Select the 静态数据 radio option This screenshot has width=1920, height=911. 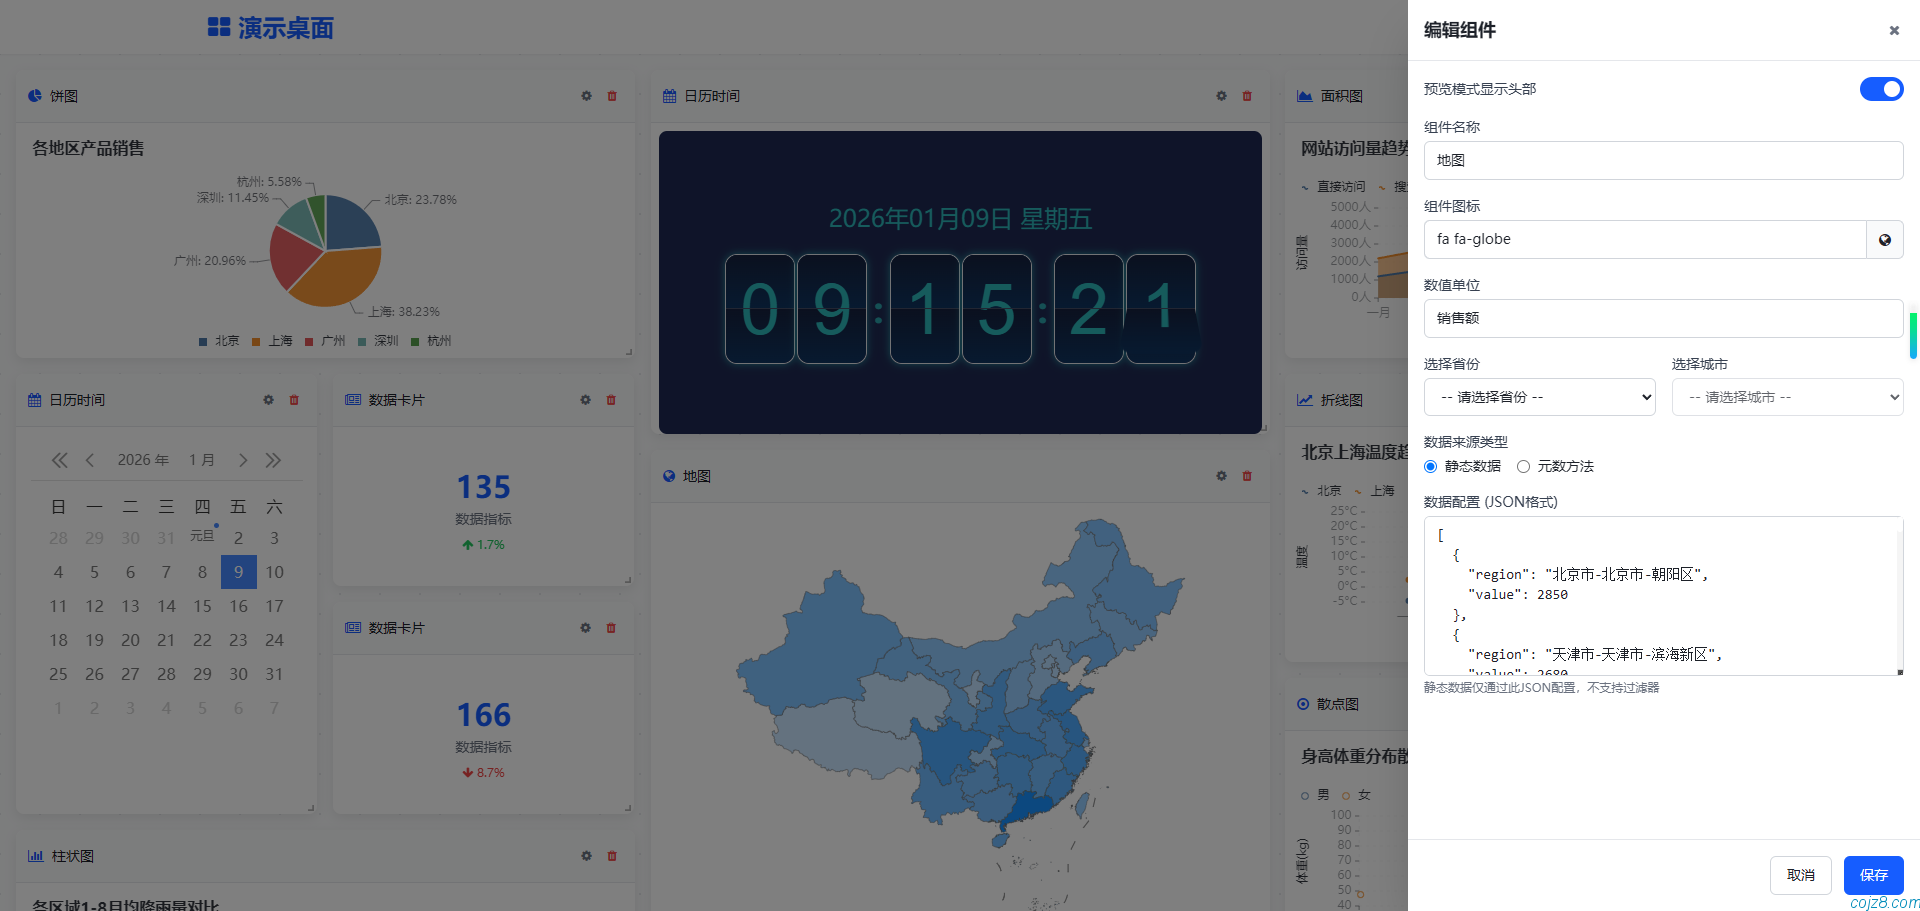1430,466
